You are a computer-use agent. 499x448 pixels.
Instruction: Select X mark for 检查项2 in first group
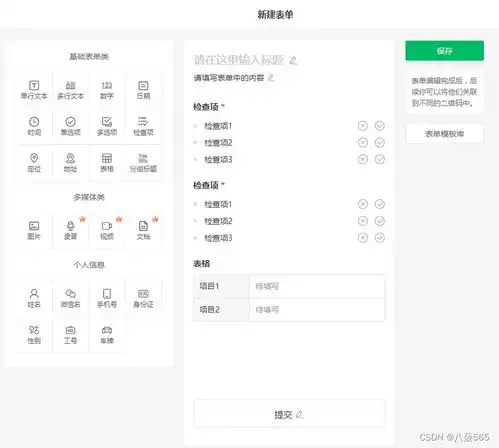click(363, 143)
